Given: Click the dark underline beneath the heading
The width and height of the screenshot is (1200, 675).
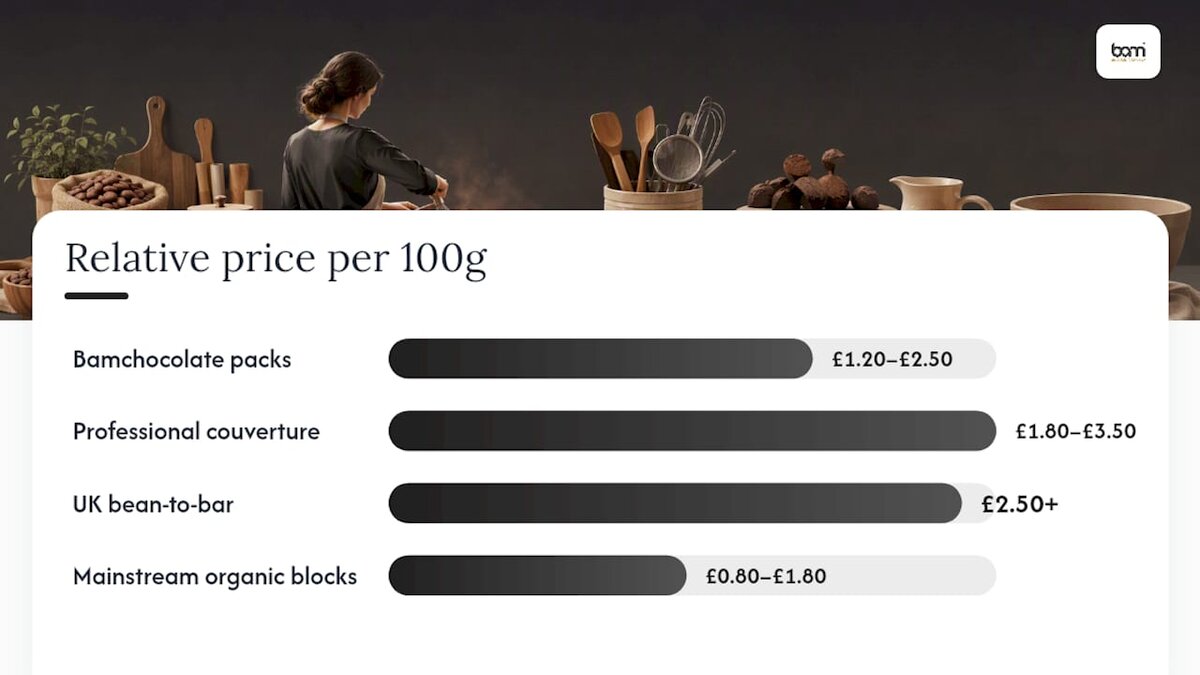Looking at the screenshot, I should click(x=97, y=296).
